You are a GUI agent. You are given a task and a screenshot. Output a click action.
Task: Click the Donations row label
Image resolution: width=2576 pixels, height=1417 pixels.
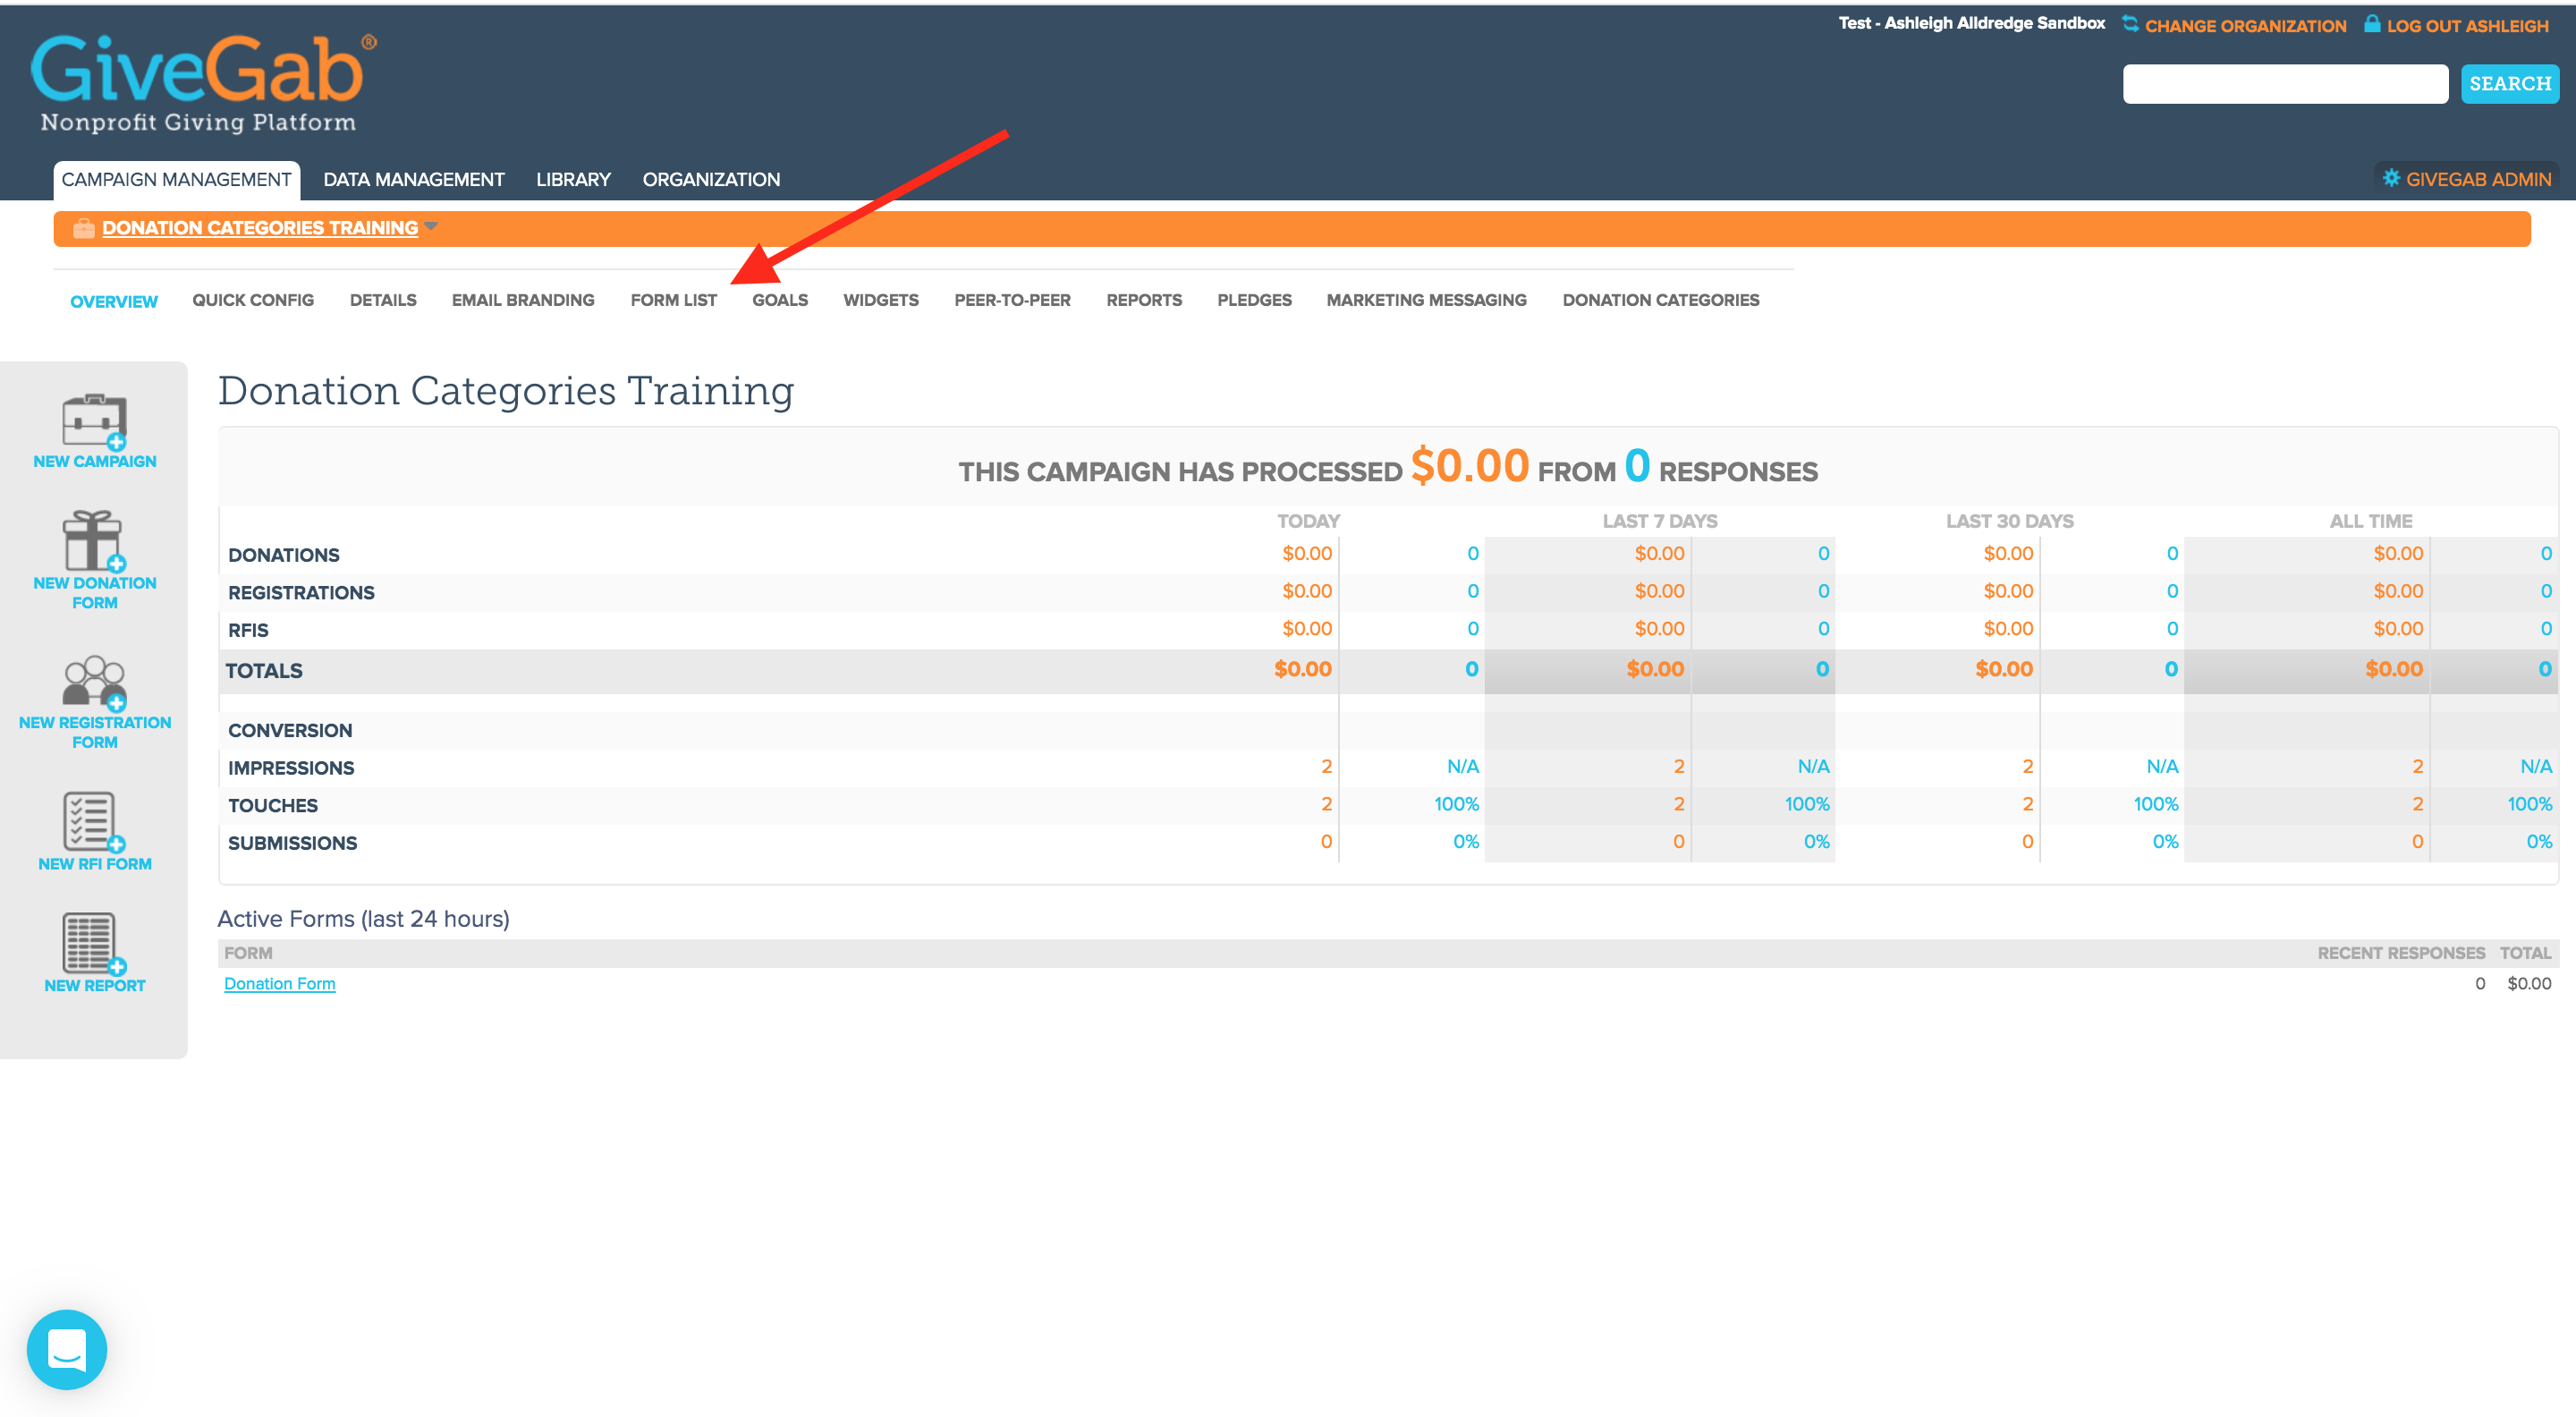[284, 555]
